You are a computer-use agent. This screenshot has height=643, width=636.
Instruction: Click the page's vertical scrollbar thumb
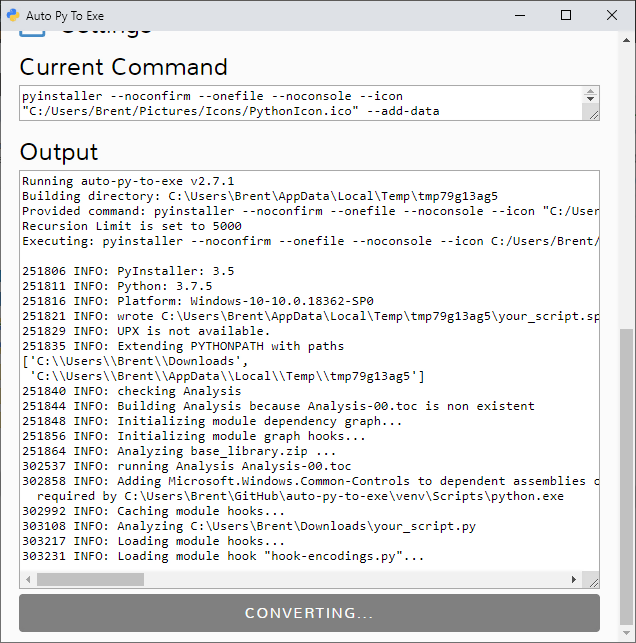click(x=626, y=470)
